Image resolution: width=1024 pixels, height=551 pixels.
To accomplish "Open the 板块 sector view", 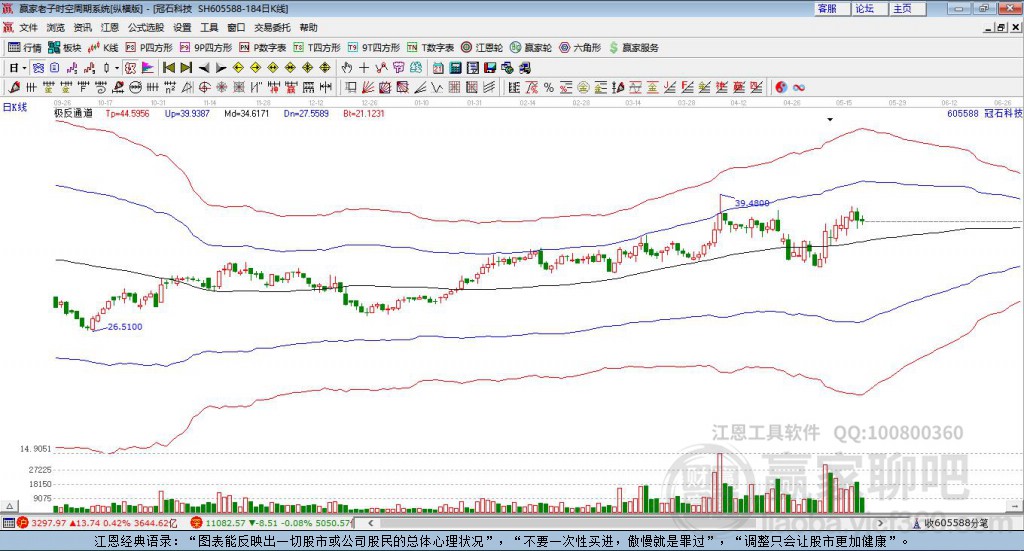I will 64,48.
